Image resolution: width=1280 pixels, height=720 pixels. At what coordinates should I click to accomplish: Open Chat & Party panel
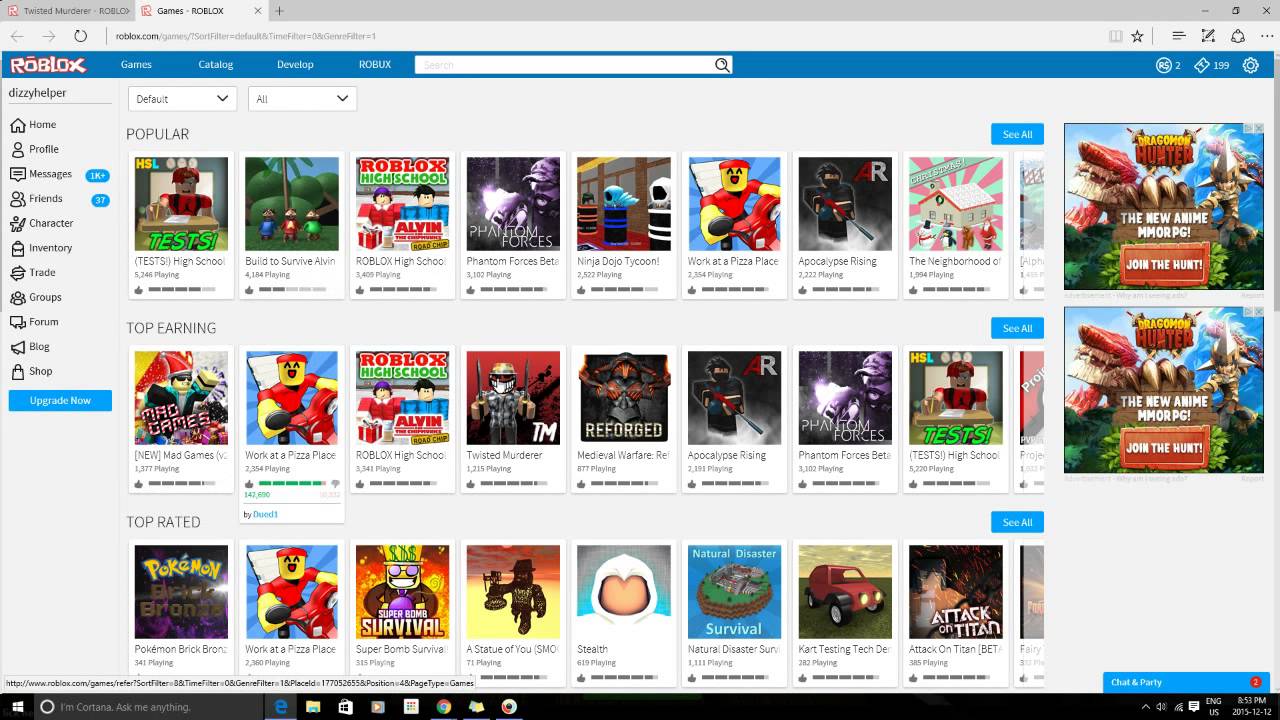[1186, 682]
